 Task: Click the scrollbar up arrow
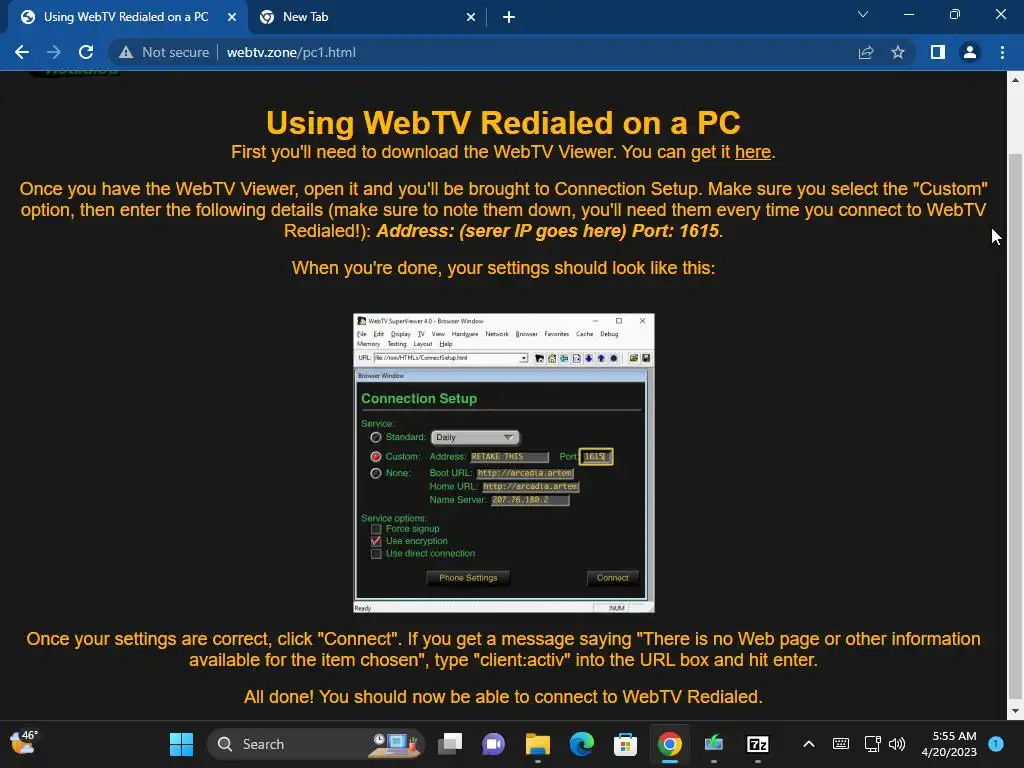[x=1015, y=80]
